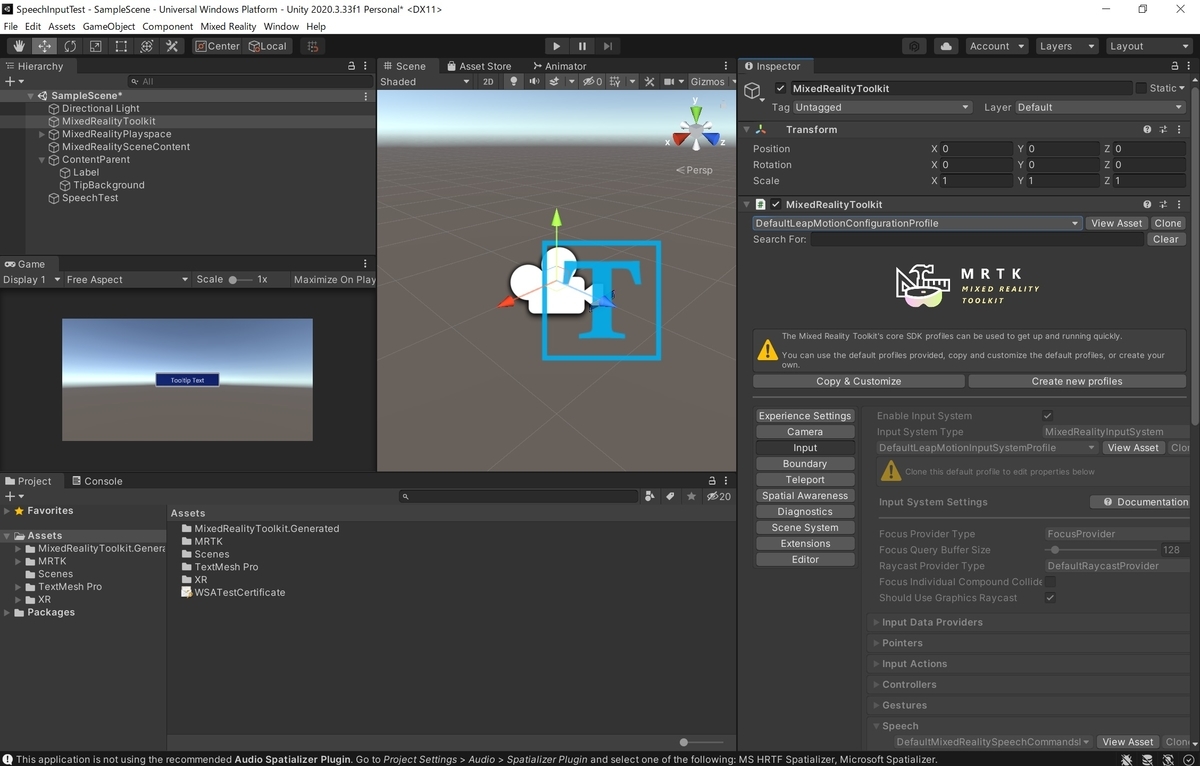Add item with Hierarchy plus button
This screenshot has width=1200, height=766.
click(x=10, y=81)
